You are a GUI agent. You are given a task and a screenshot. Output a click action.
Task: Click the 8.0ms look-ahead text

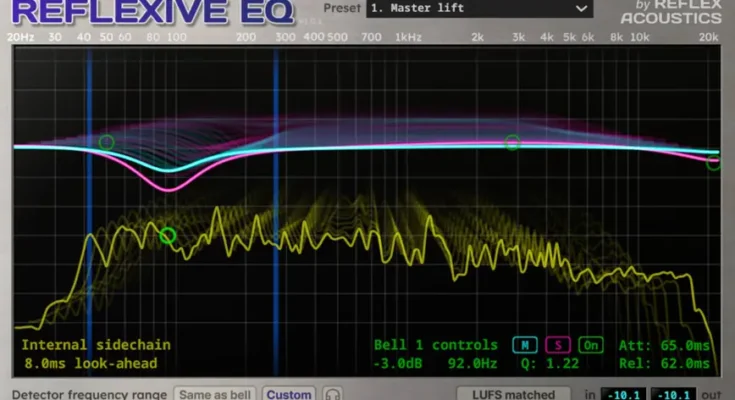click(90, 363)
